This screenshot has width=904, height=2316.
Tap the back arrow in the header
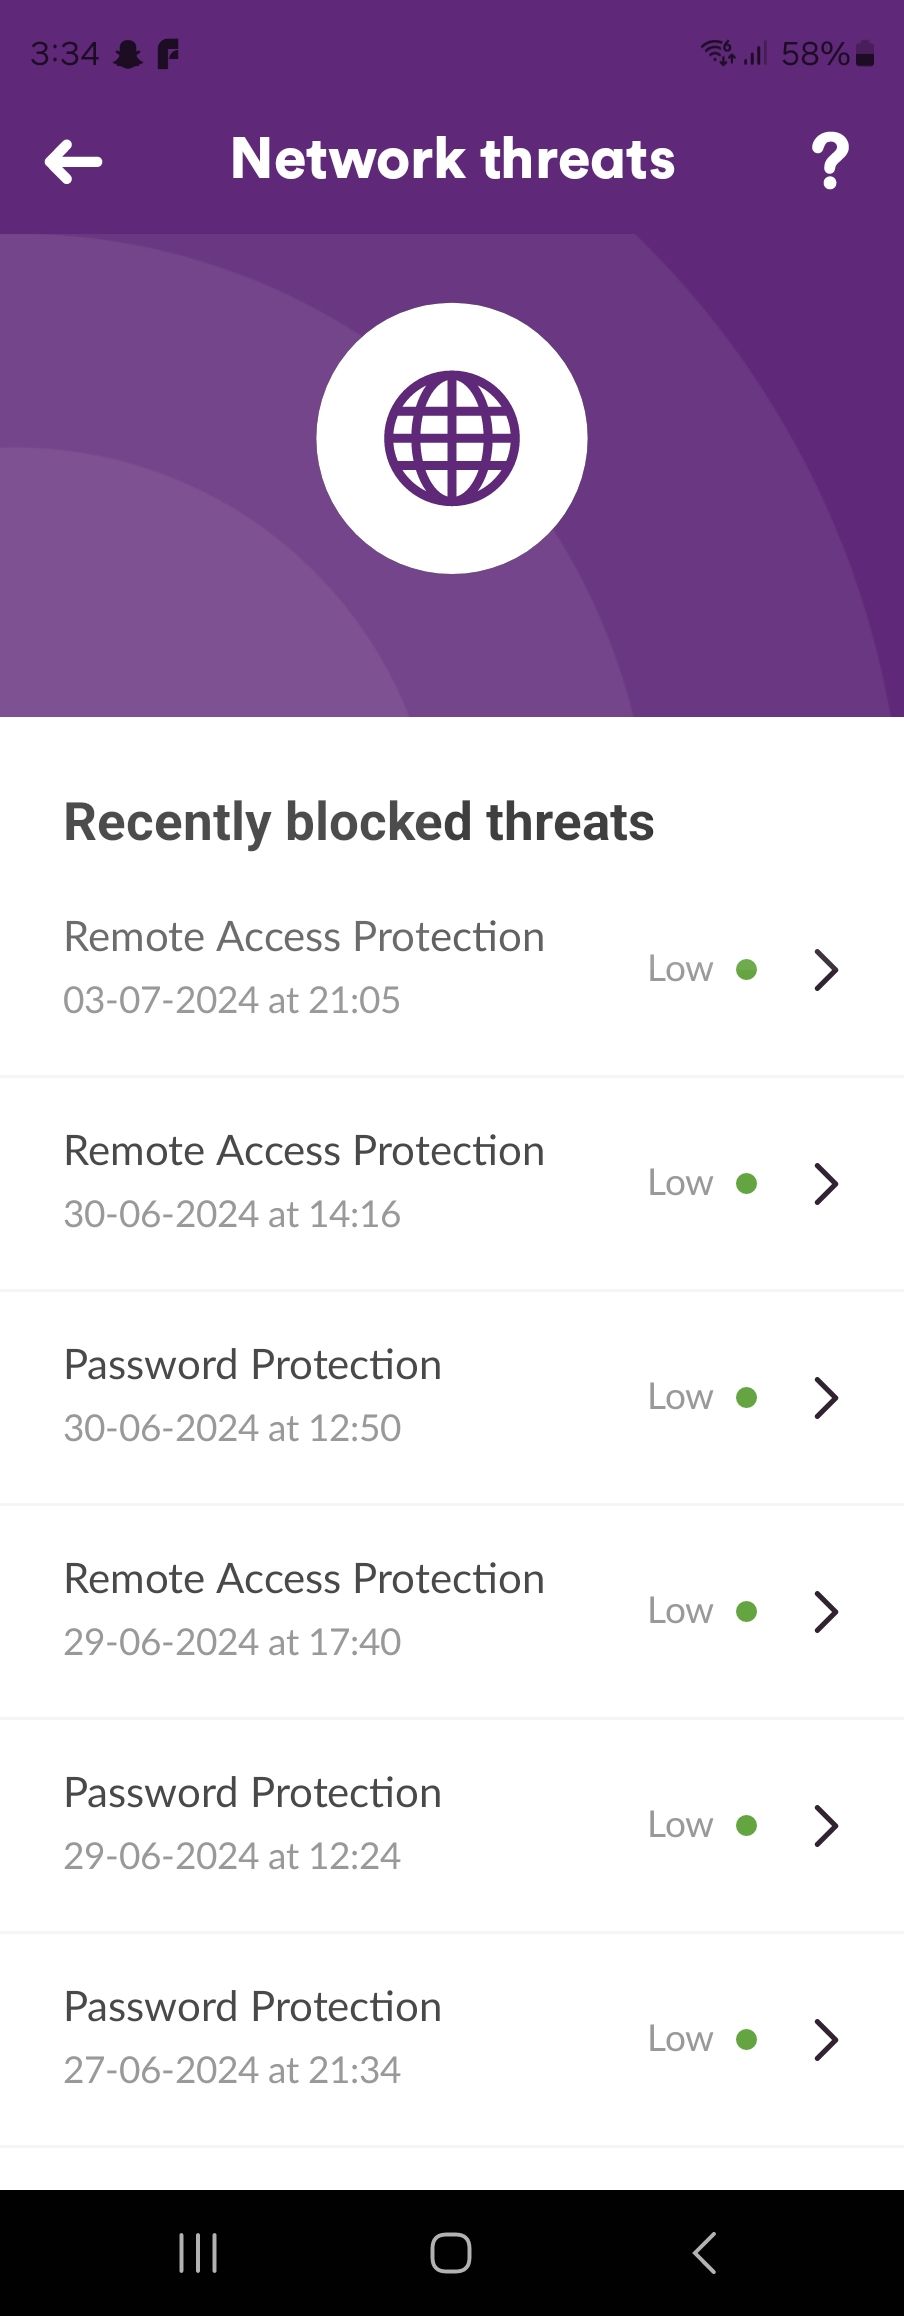click(74, 161)
